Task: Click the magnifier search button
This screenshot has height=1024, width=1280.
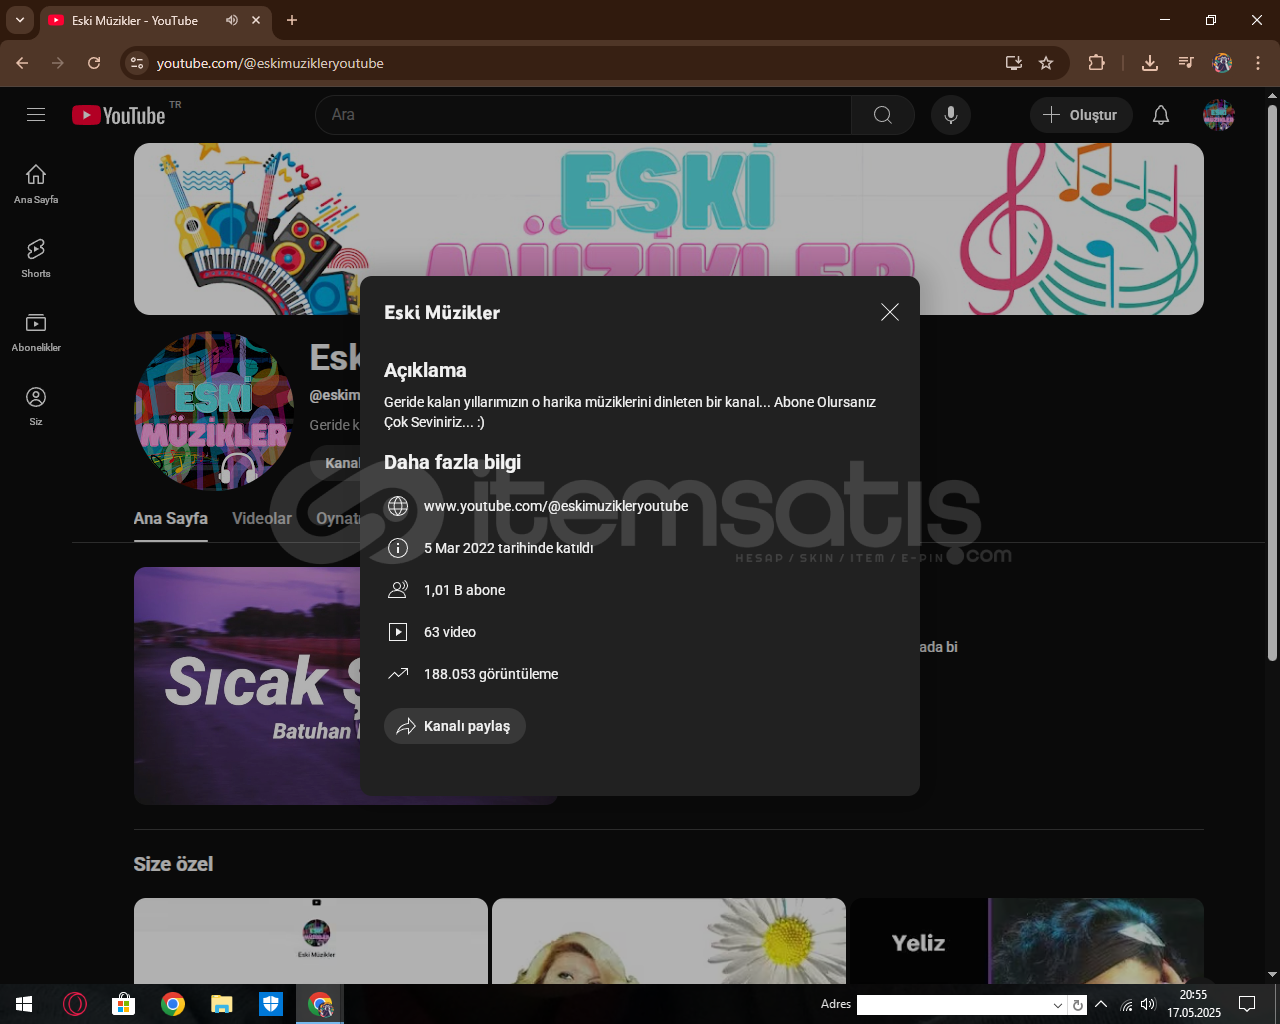Action: point(883,115)
